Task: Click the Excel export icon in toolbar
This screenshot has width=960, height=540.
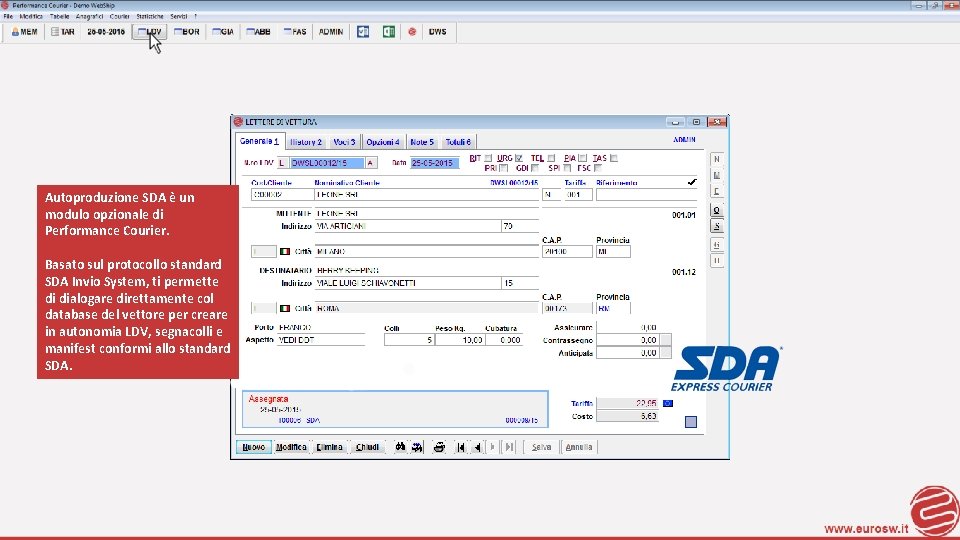Action: tap(389, 32)
